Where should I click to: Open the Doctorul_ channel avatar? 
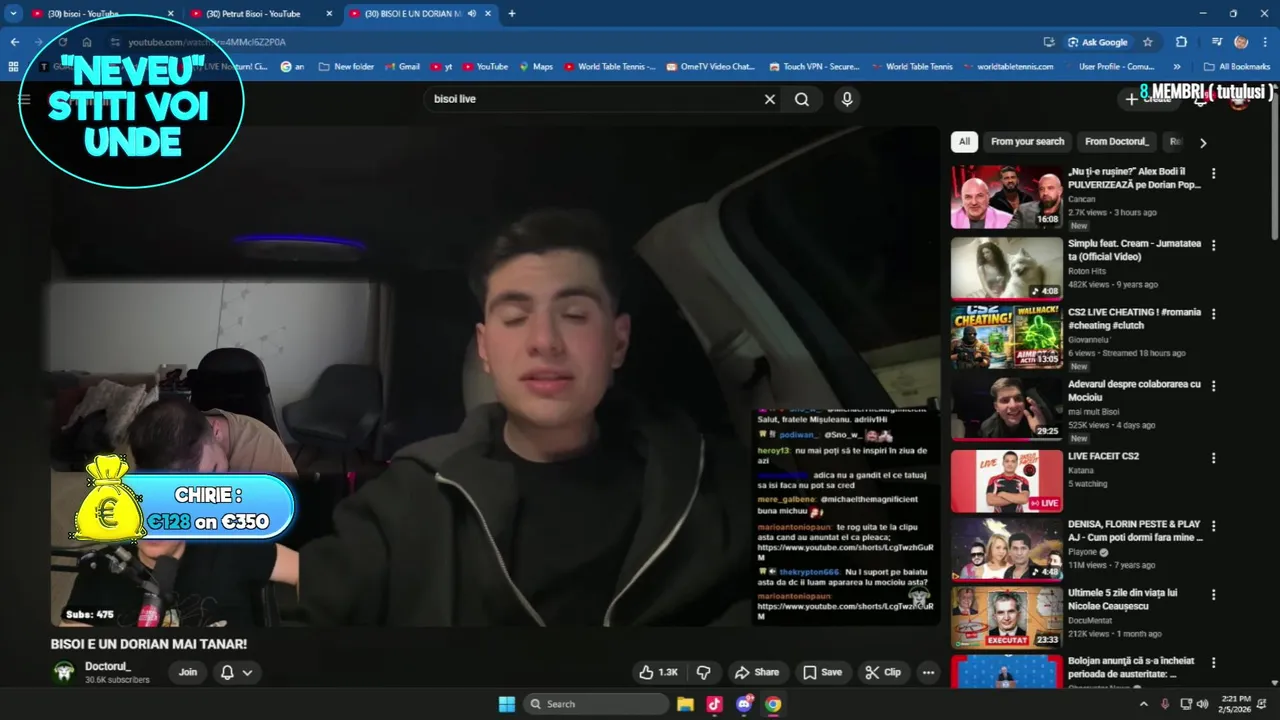tap(64, 672)
